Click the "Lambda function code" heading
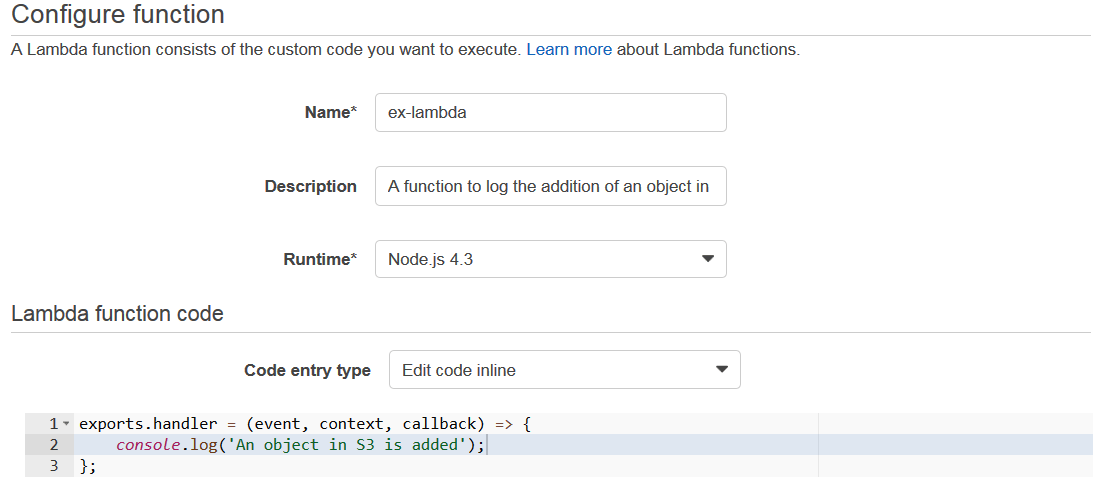This screenshot has width=1093, height=481. point(117,314)
